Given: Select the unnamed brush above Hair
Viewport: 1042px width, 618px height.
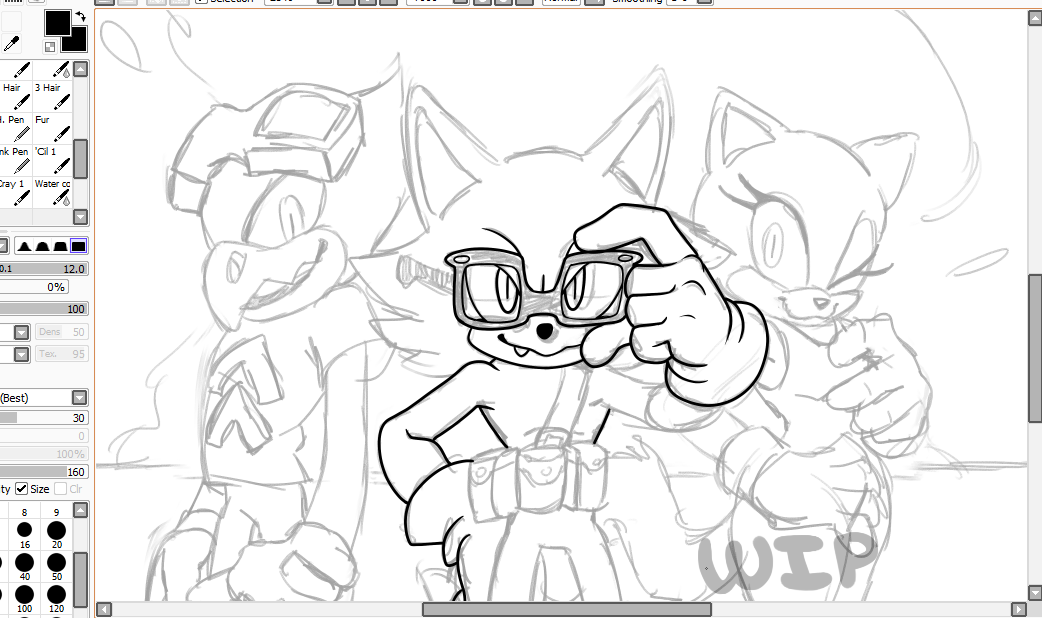Looking at the screenshot, I should click(x=15, y=69).
